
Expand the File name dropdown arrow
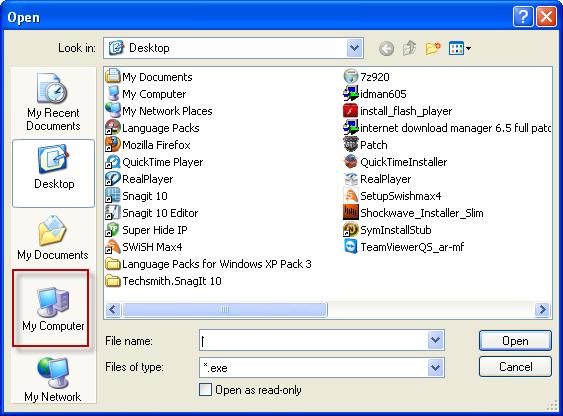436,340
